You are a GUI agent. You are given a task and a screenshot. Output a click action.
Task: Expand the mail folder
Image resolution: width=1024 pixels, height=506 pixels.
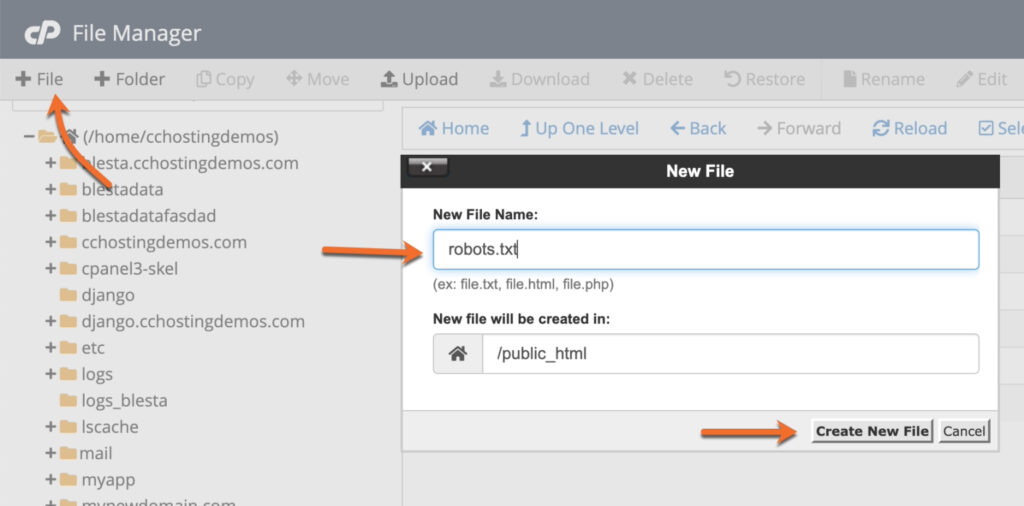pyautogui.click(x=50, y=453)
